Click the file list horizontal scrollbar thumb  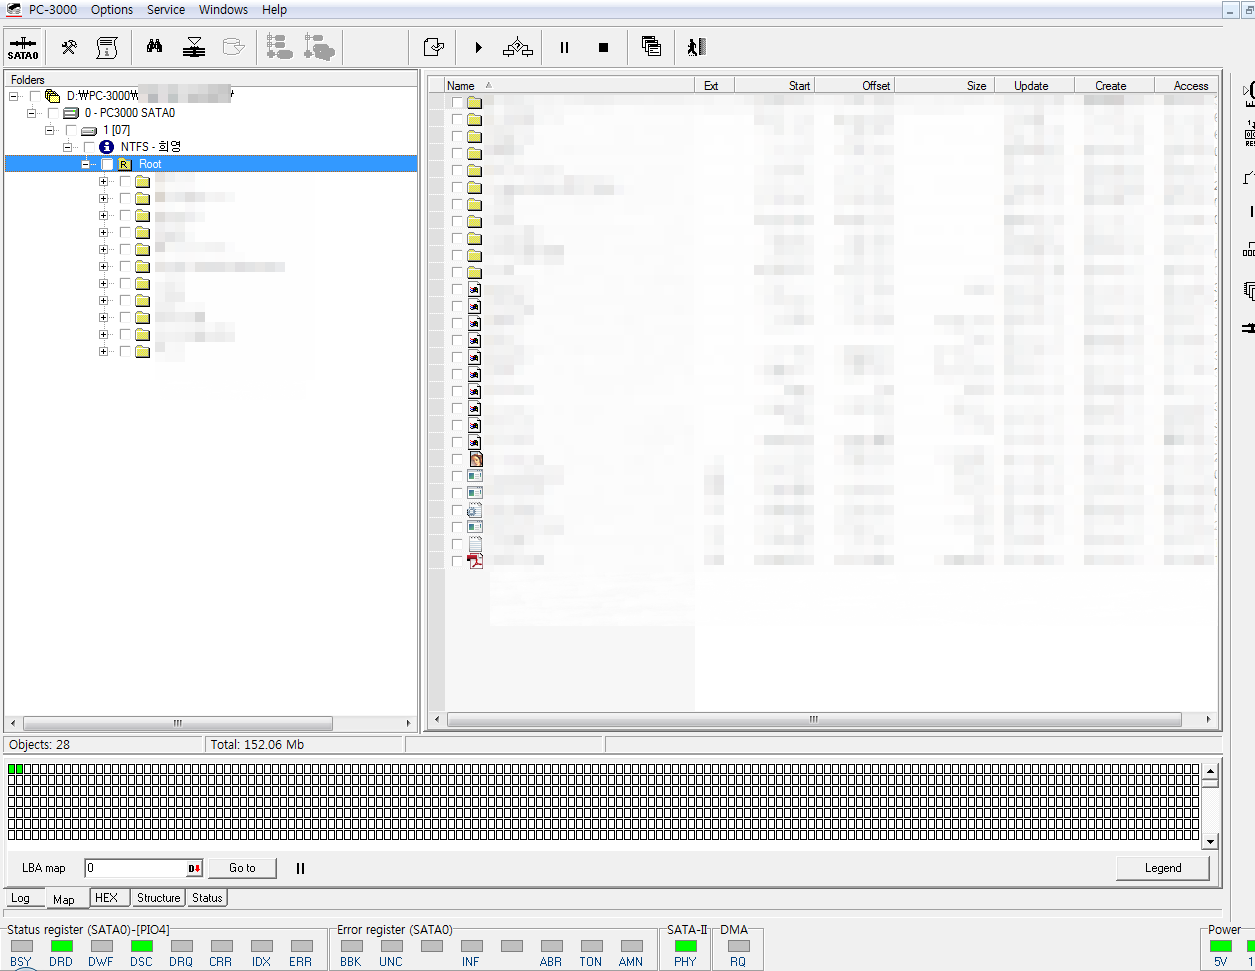pos(814,719)
